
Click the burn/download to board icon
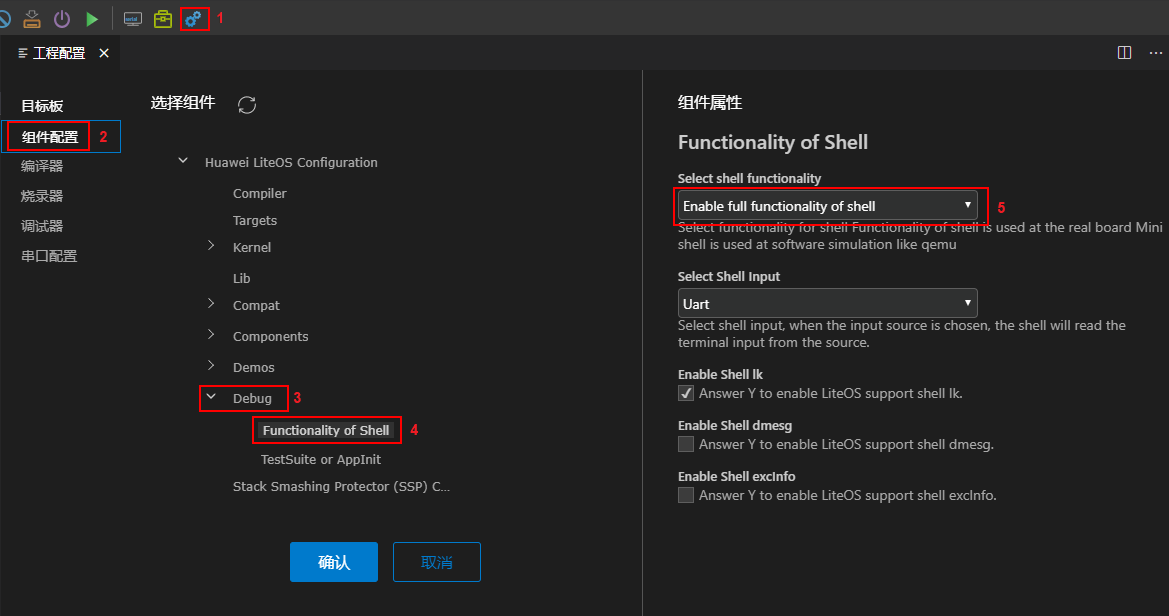point(32,19)
